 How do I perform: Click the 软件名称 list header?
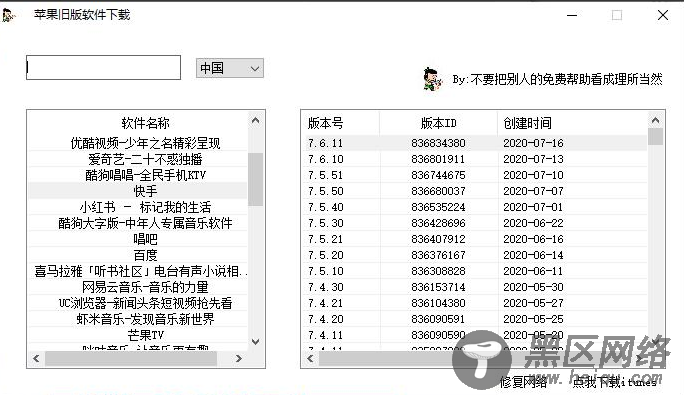point(145,123)
